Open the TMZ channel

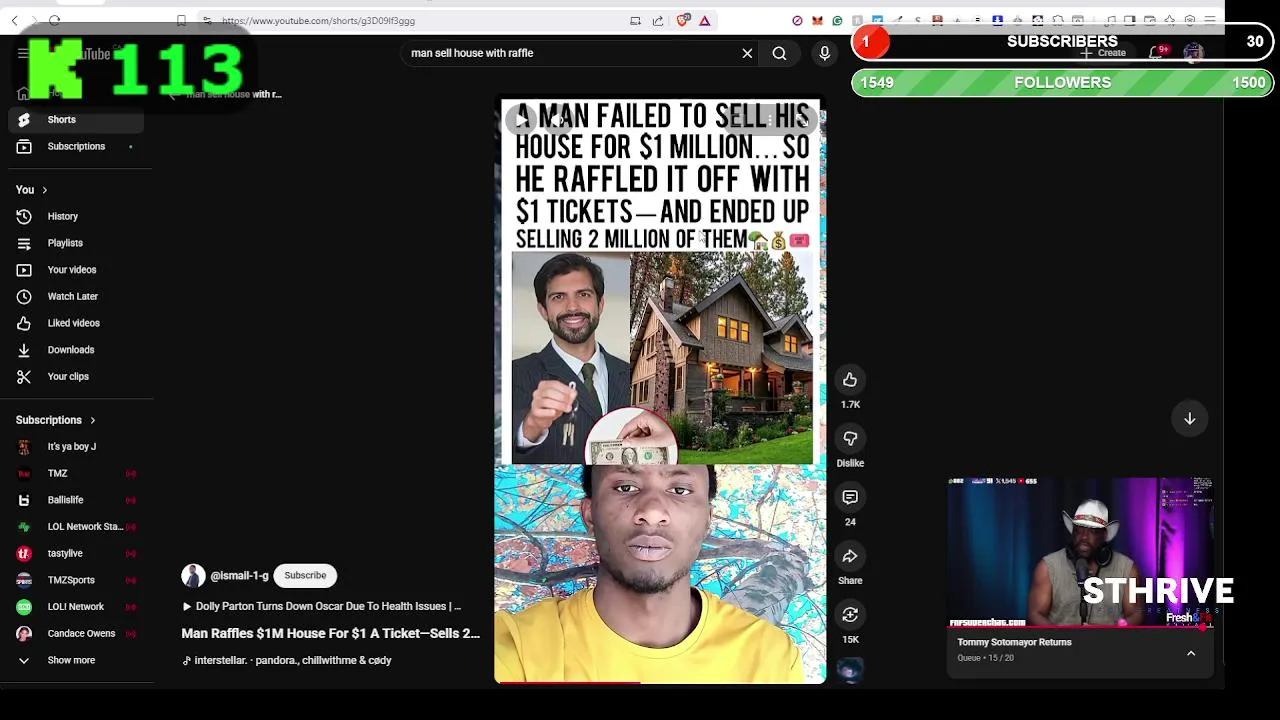click(x=76, y=474)
